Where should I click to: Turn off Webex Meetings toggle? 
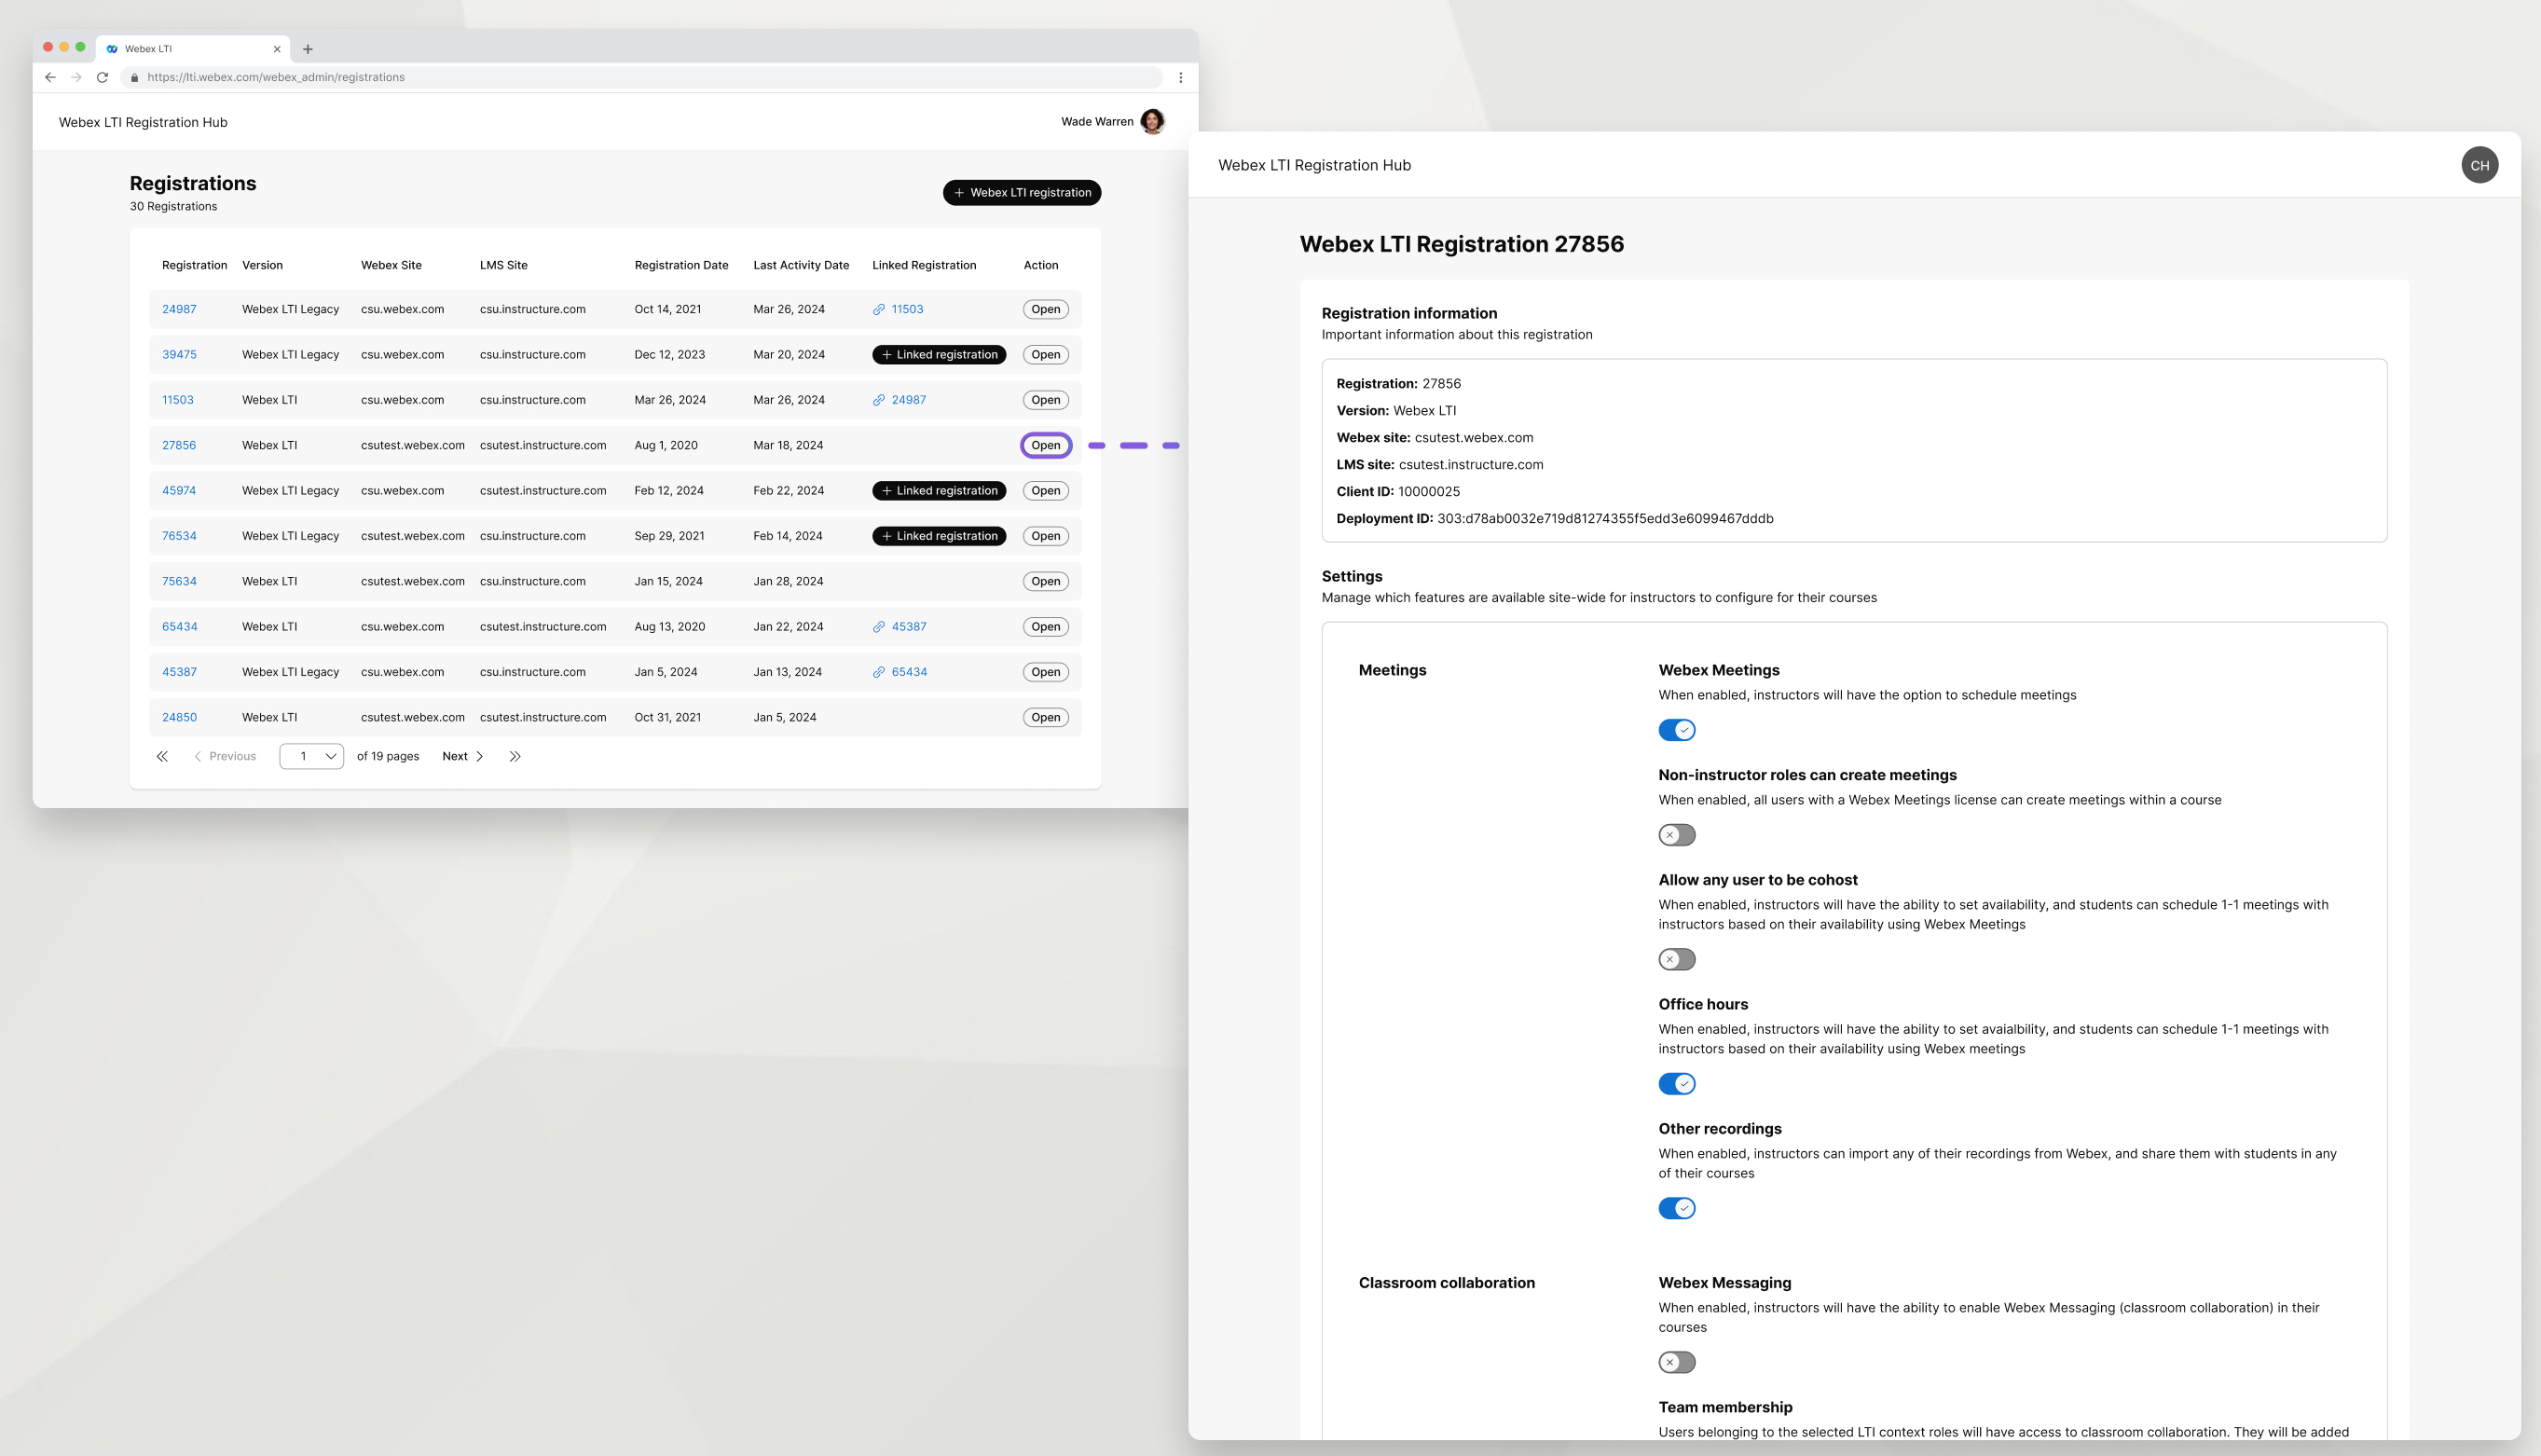1676,730
